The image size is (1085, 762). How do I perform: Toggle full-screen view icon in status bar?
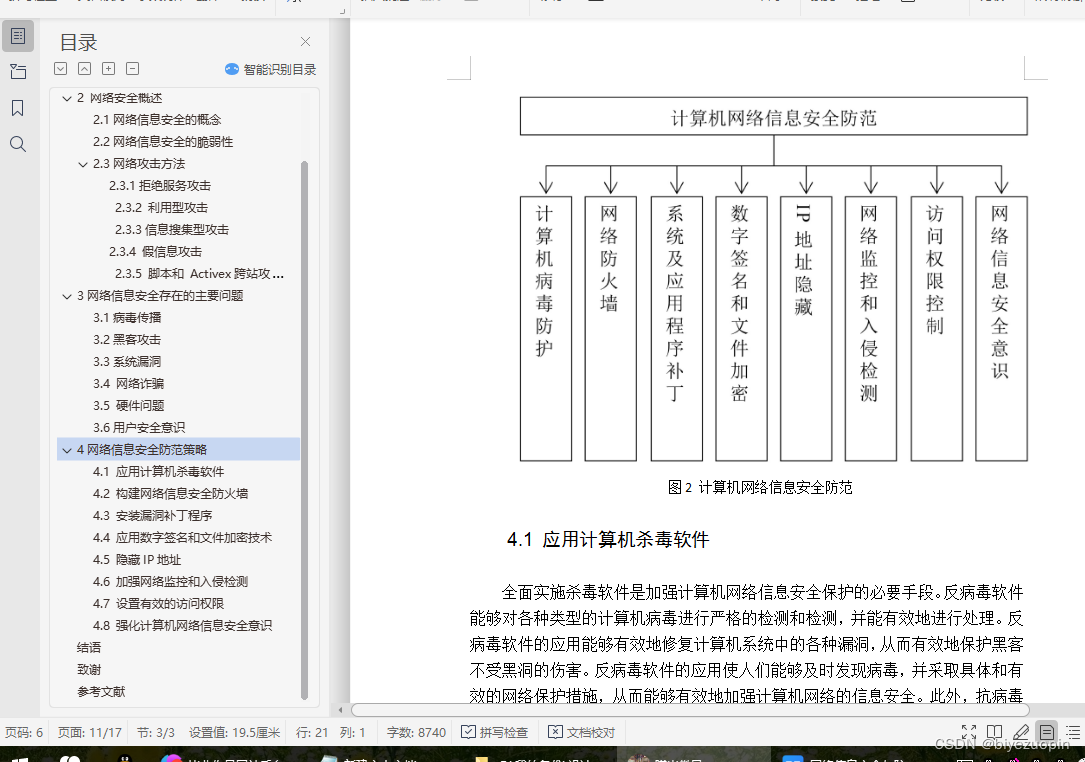(968, 732)
